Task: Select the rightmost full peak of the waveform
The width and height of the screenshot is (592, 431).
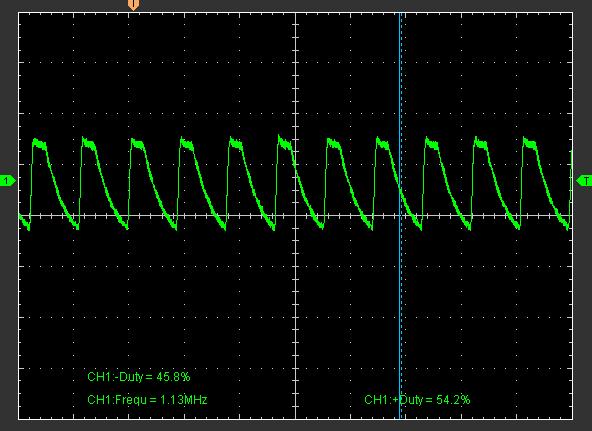Action: (x=529, y=143)
